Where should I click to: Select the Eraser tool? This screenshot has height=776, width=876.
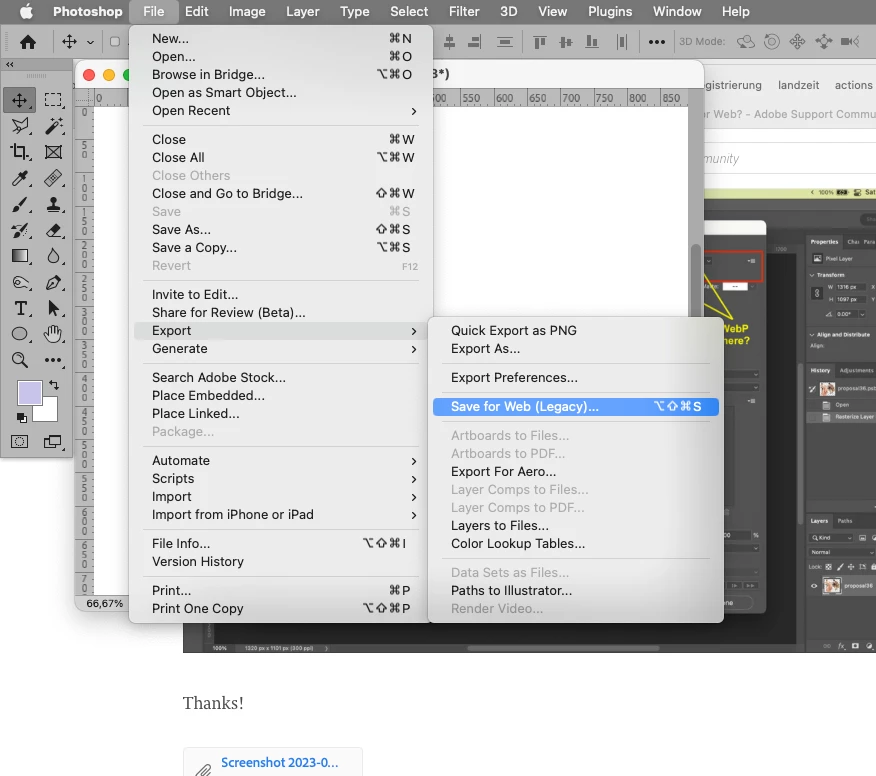[53, 230]
